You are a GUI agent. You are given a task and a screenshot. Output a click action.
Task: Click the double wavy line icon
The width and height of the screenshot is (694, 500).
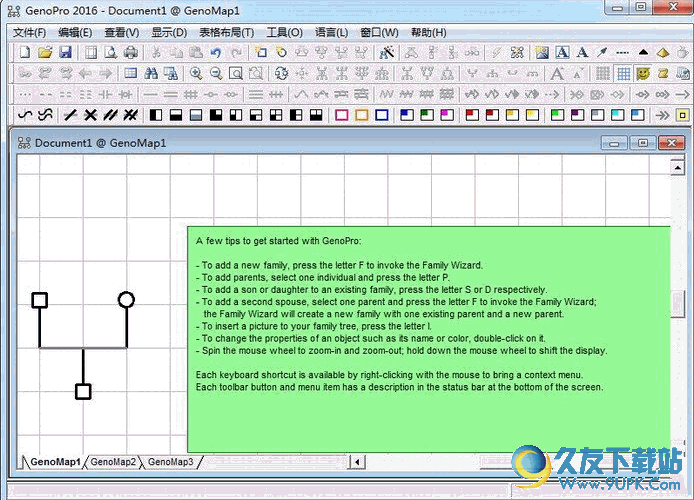point(45,115)
